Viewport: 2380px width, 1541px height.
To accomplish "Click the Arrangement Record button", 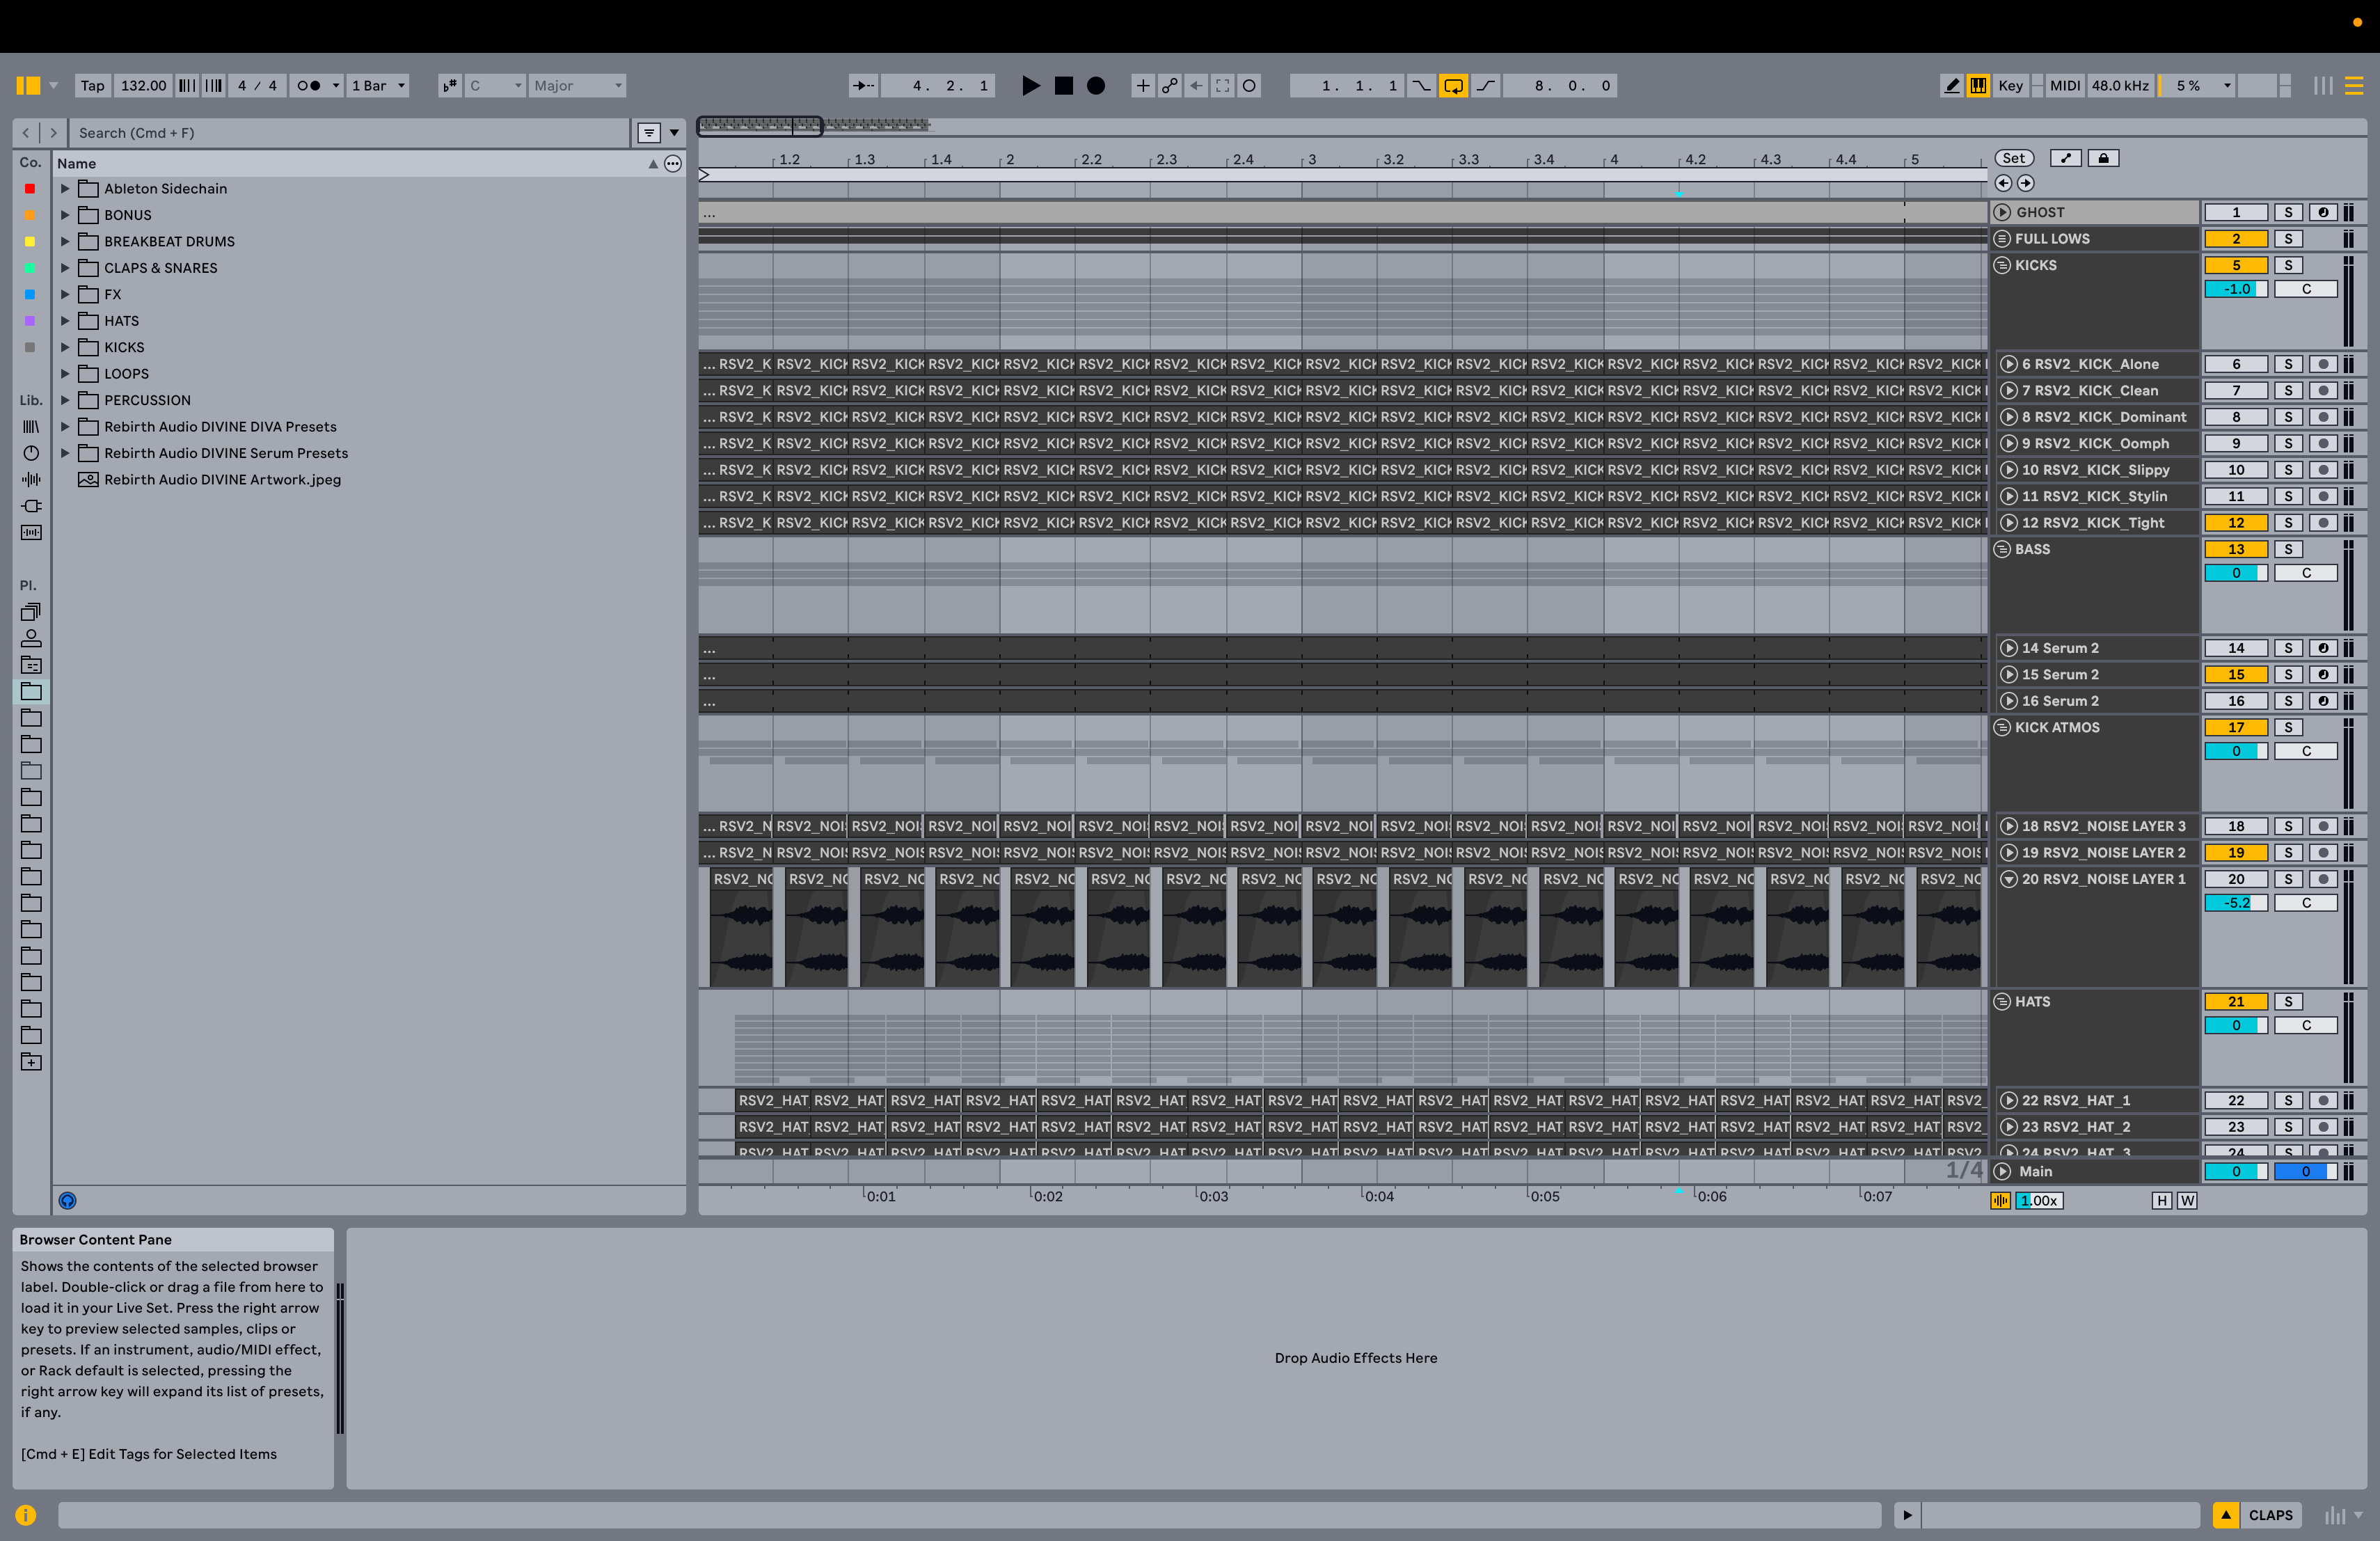I will pyautogui.click(x=1096, y=86).
